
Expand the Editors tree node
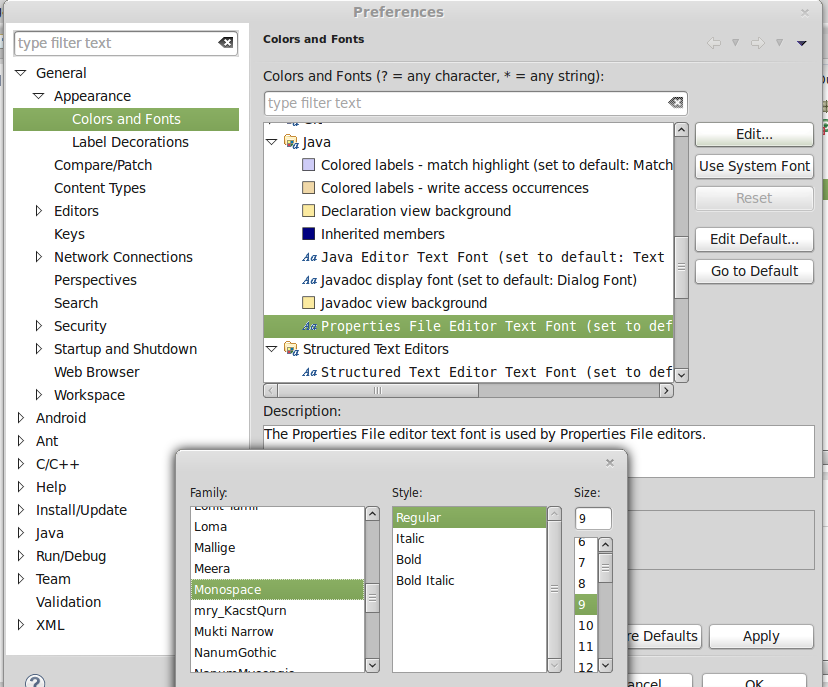click(x=39, y=211)
